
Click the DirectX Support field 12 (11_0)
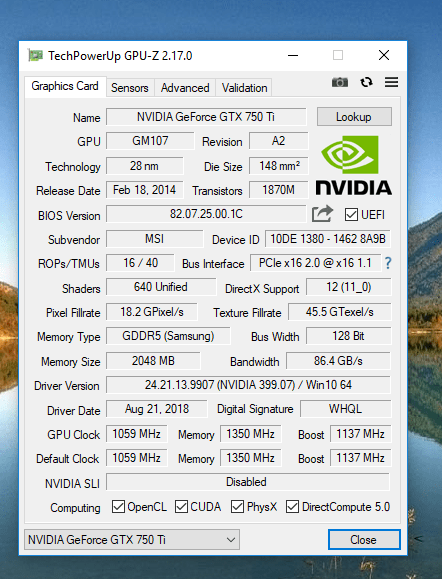[349, 287]
